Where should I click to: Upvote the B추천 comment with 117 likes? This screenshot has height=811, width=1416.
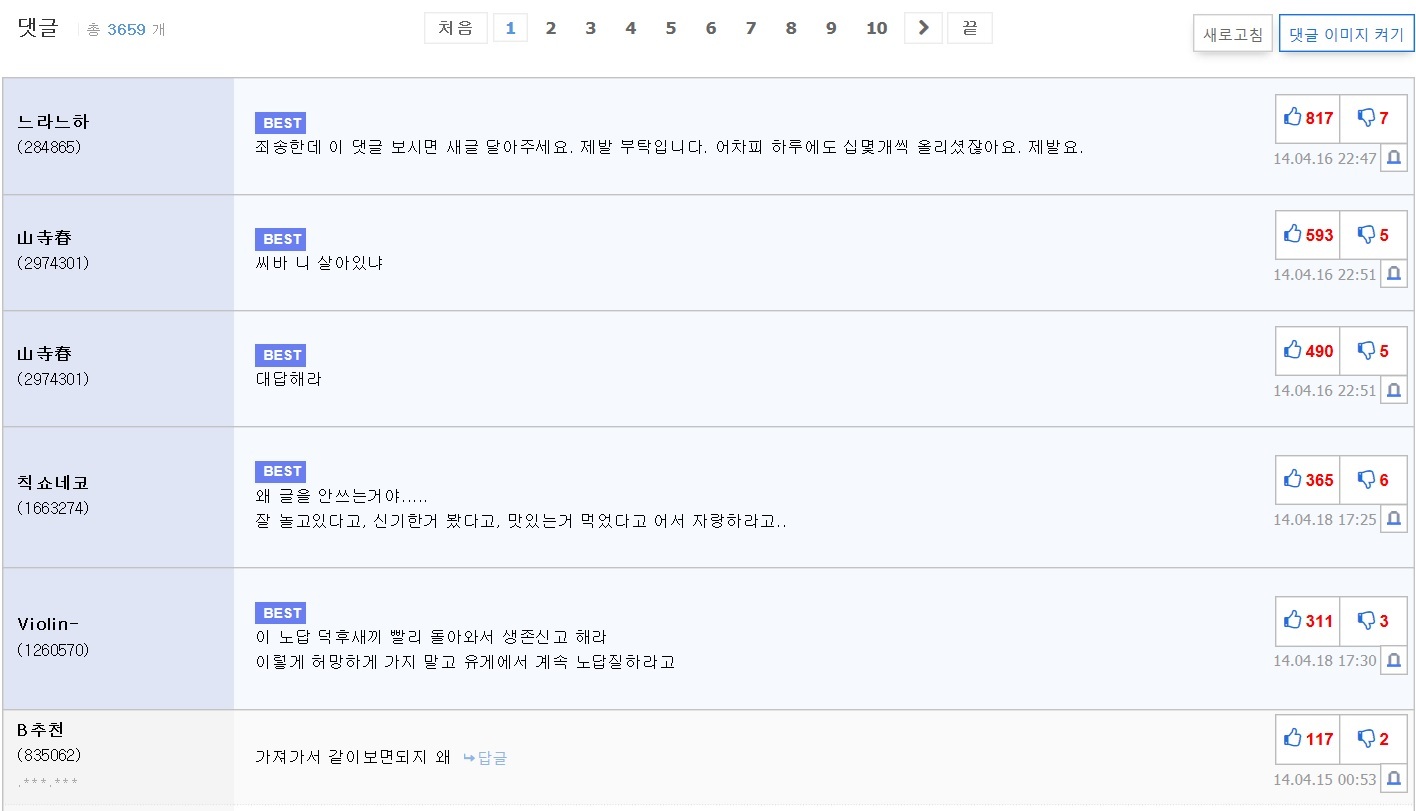(1307, 739)
